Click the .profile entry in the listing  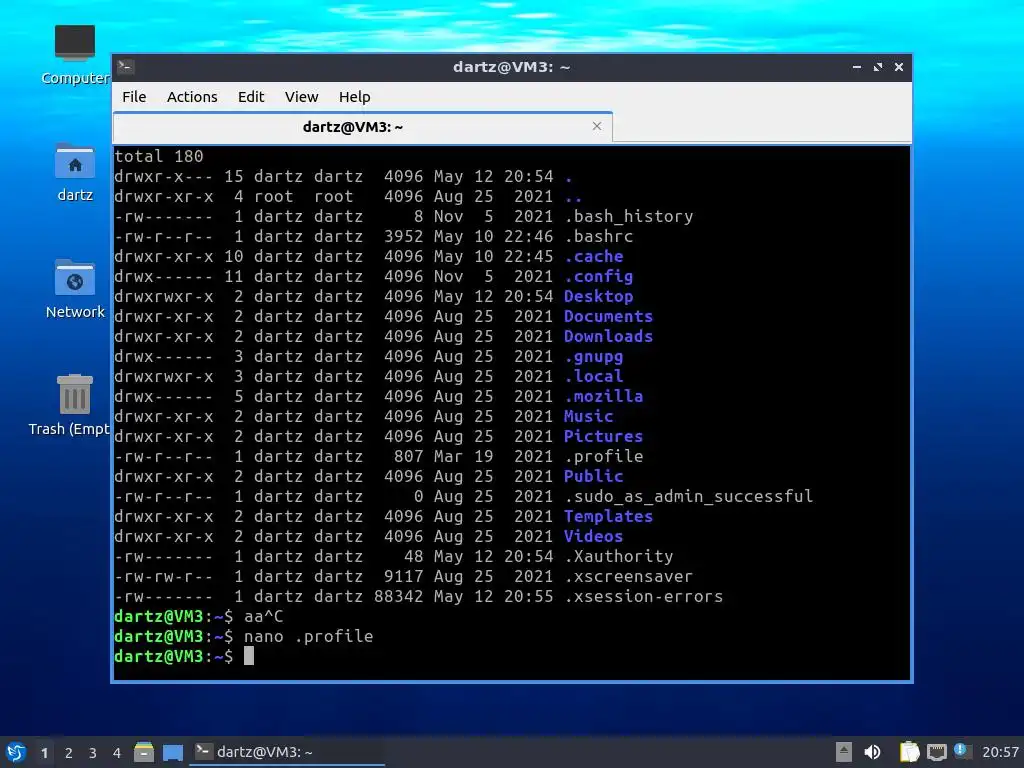pos(604,456)
